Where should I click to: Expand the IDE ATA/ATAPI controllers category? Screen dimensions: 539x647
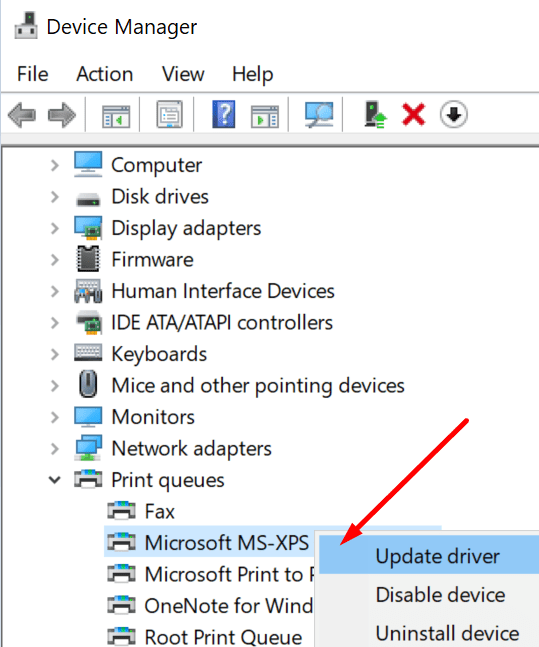pos(54,323)
